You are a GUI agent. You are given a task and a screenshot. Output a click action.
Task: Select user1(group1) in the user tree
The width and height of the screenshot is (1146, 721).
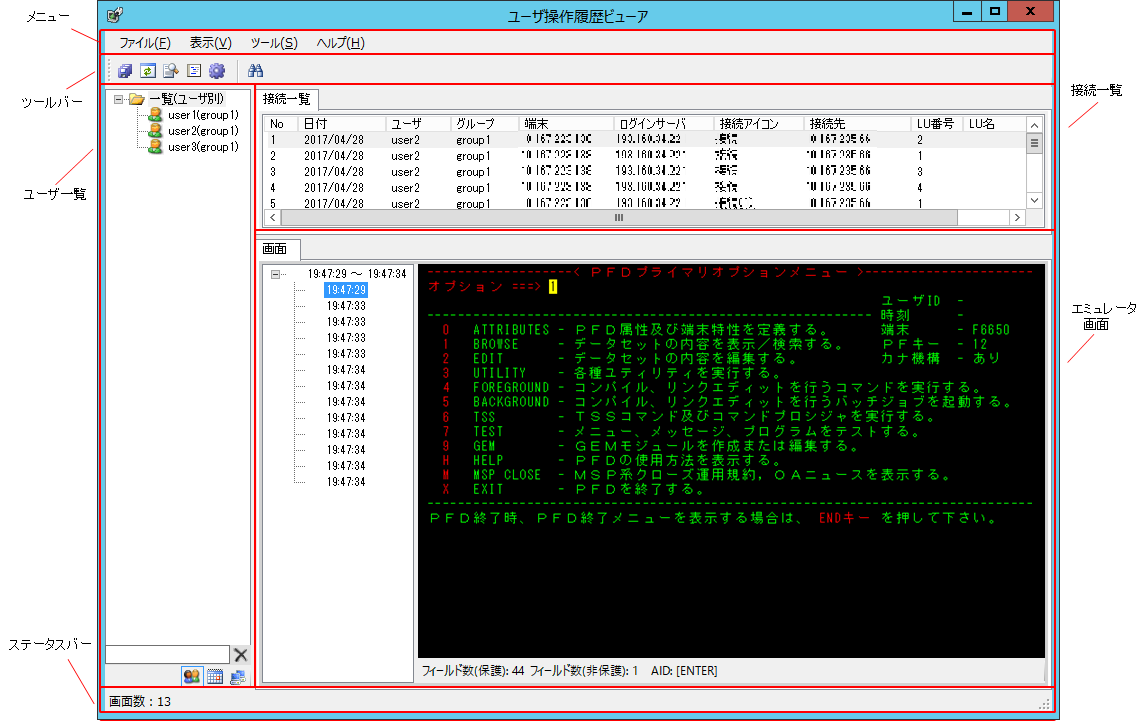(203, 115)
